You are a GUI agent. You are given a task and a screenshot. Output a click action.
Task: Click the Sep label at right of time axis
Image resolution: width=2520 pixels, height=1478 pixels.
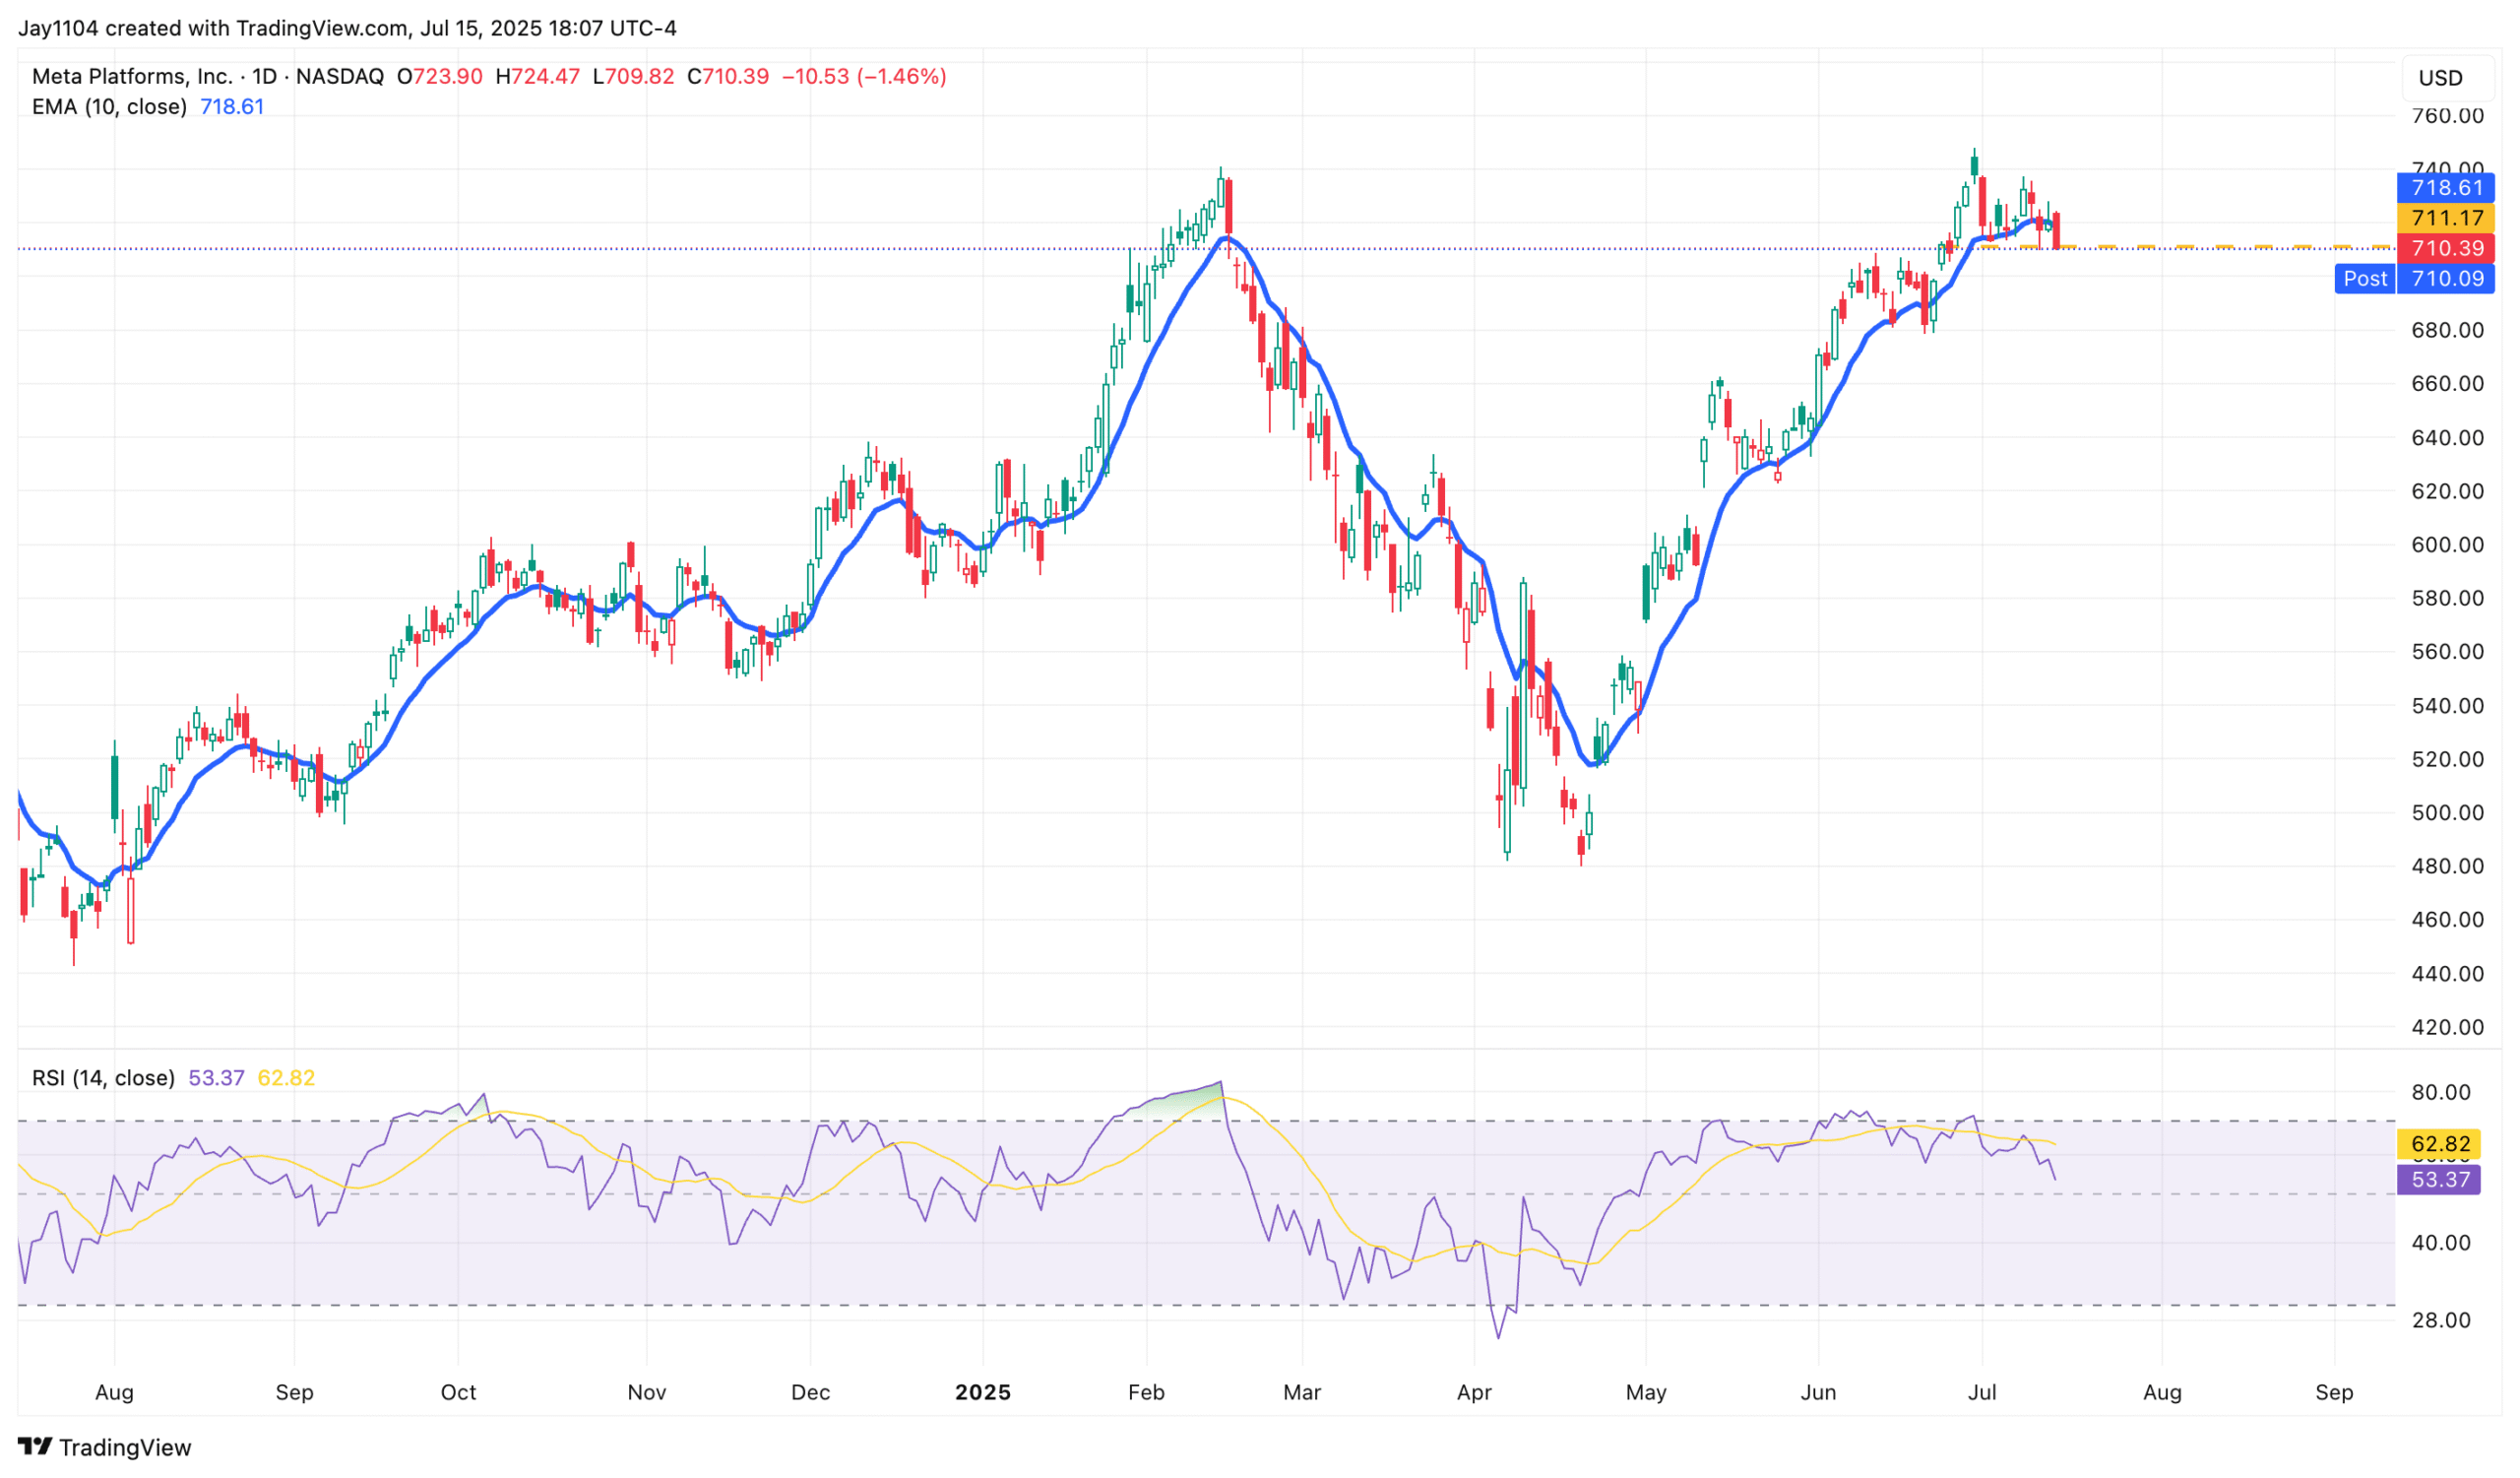(2335, 1393)
